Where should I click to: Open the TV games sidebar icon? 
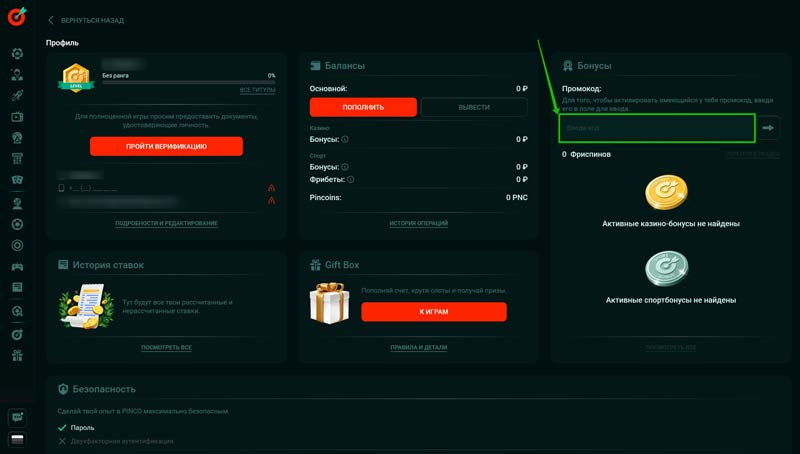tap(17, 117)
